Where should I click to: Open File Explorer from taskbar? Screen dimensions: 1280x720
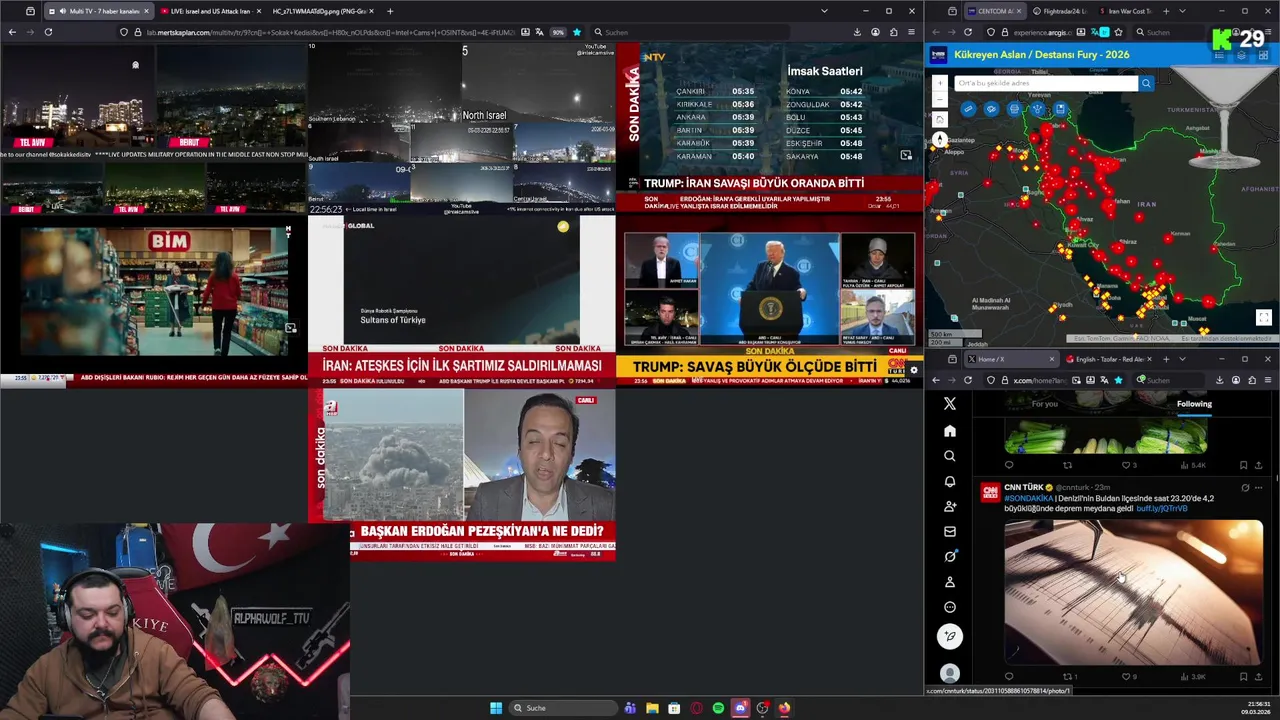pos(652,708)
